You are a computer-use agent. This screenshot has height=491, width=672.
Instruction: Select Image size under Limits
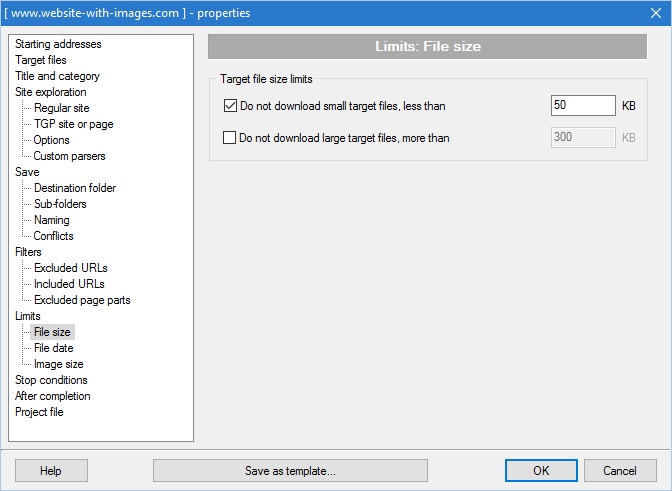[59, 364]
